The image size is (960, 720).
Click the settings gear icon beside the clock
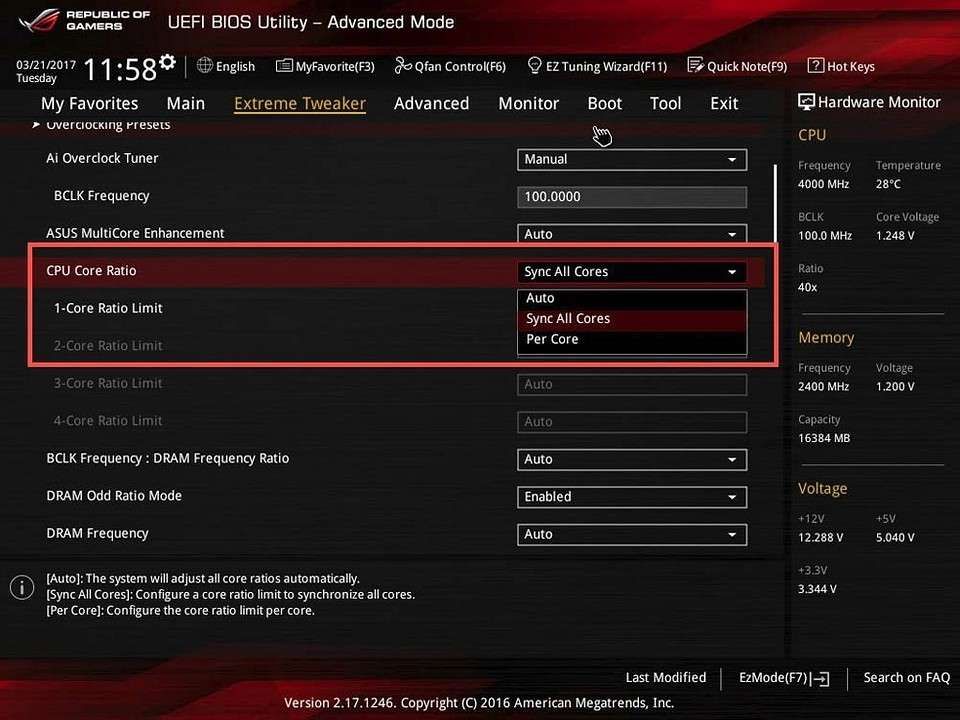point(167,64)
